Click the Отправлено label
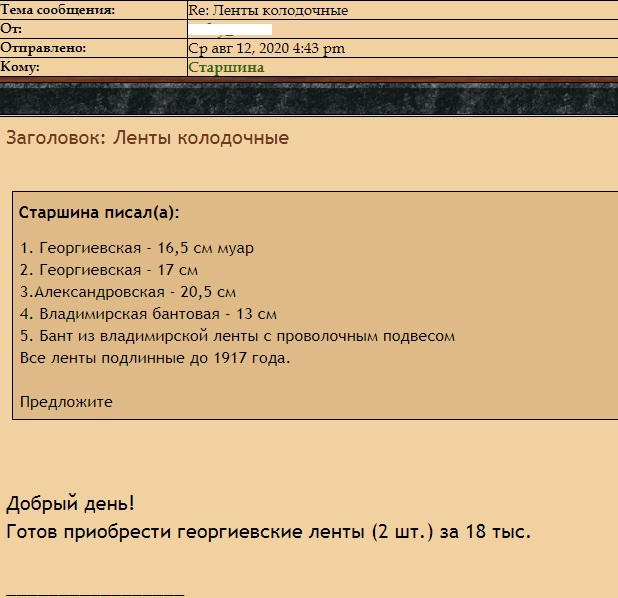 point(44,48)
